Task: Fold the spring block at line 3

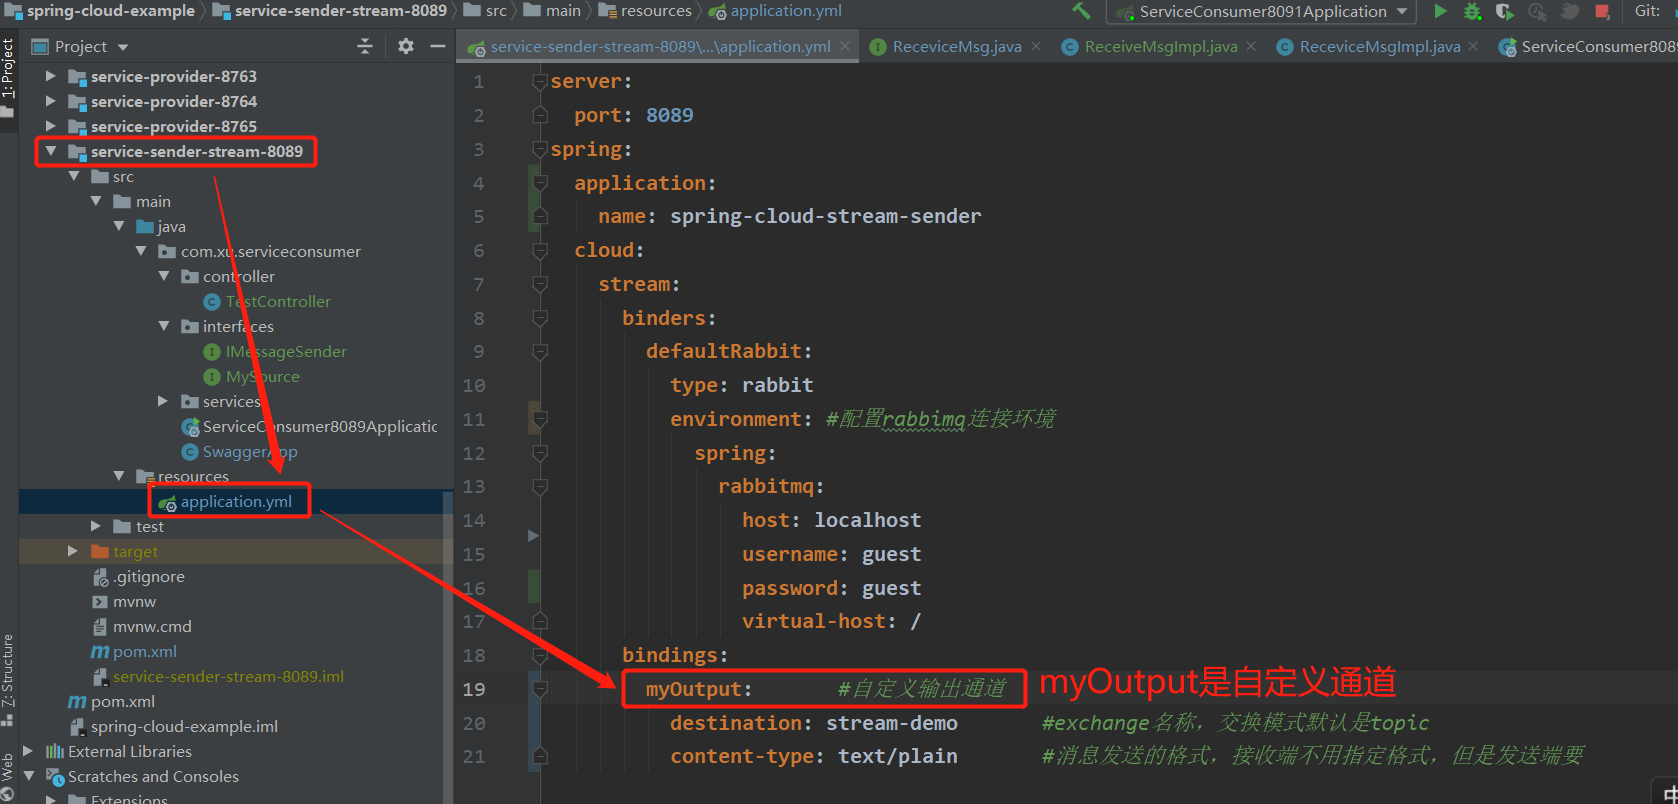Action: click(x=540, y=149)
